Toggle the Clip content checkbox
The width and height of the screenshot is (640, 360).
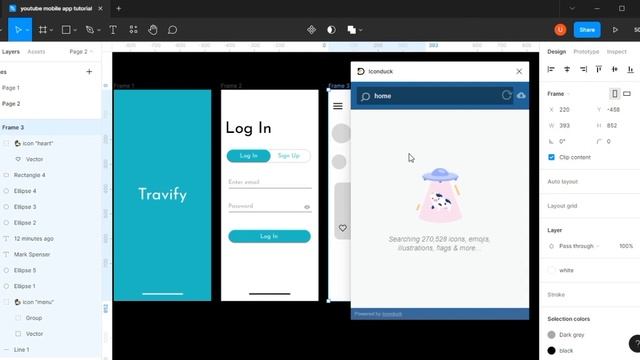551,157
